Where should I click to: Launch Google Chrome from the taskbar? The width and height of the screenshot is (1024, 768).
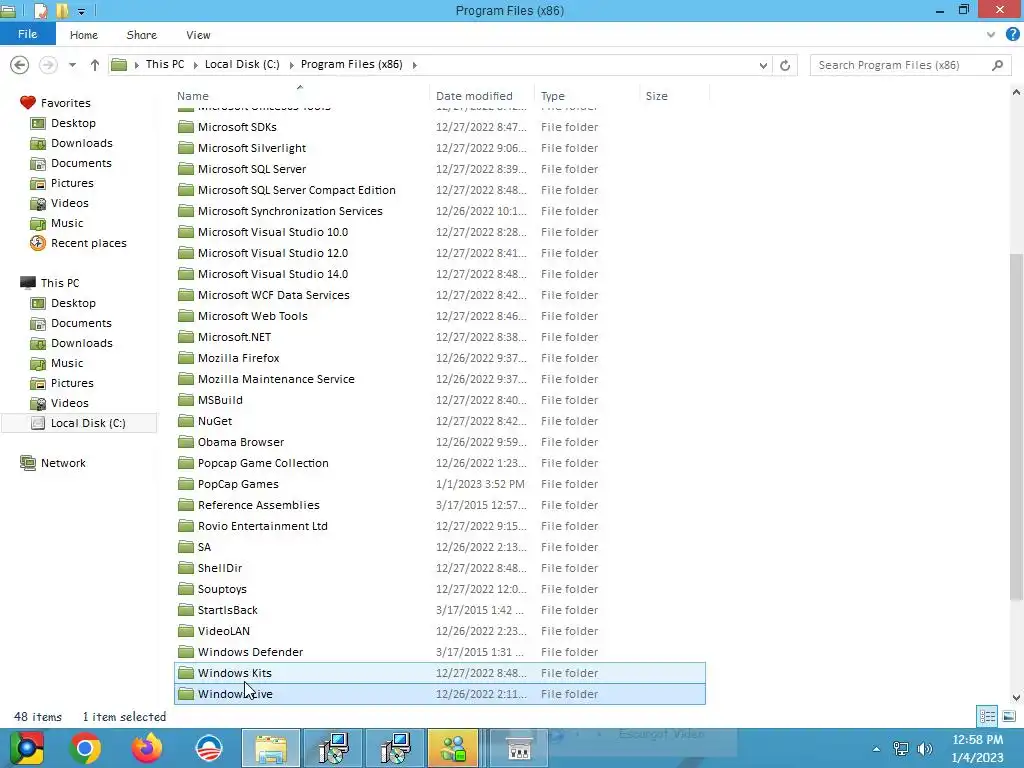pos(85,748)
